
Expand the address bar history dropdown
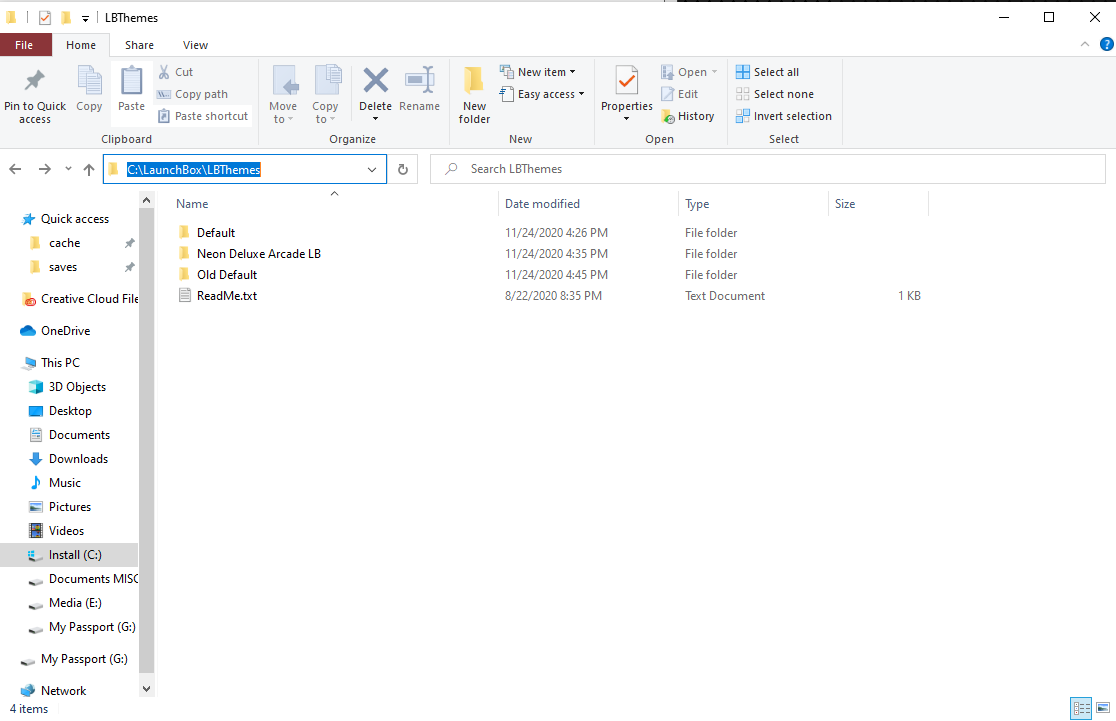click(372, 169)
